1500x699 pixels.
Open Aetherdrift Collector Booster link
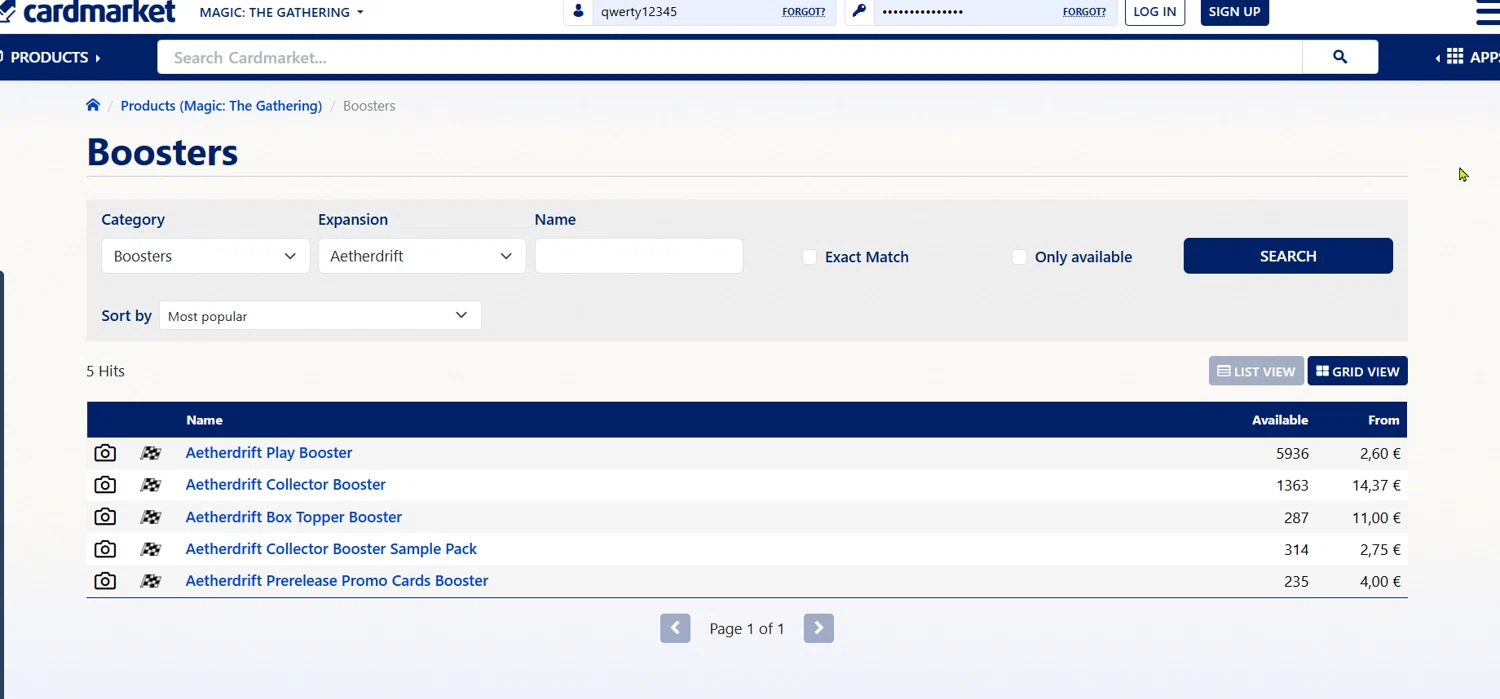tap(286, 485)
